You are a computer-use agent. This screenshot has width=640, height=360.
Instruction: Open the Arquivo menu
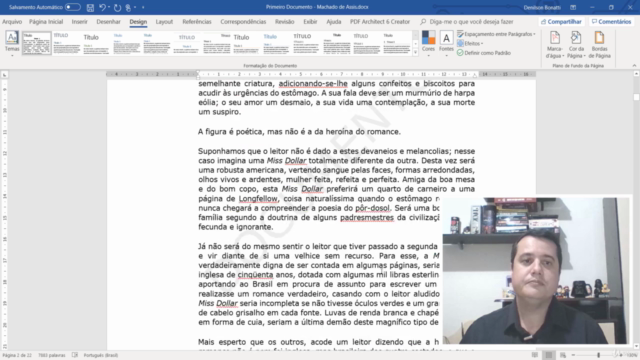12,22
